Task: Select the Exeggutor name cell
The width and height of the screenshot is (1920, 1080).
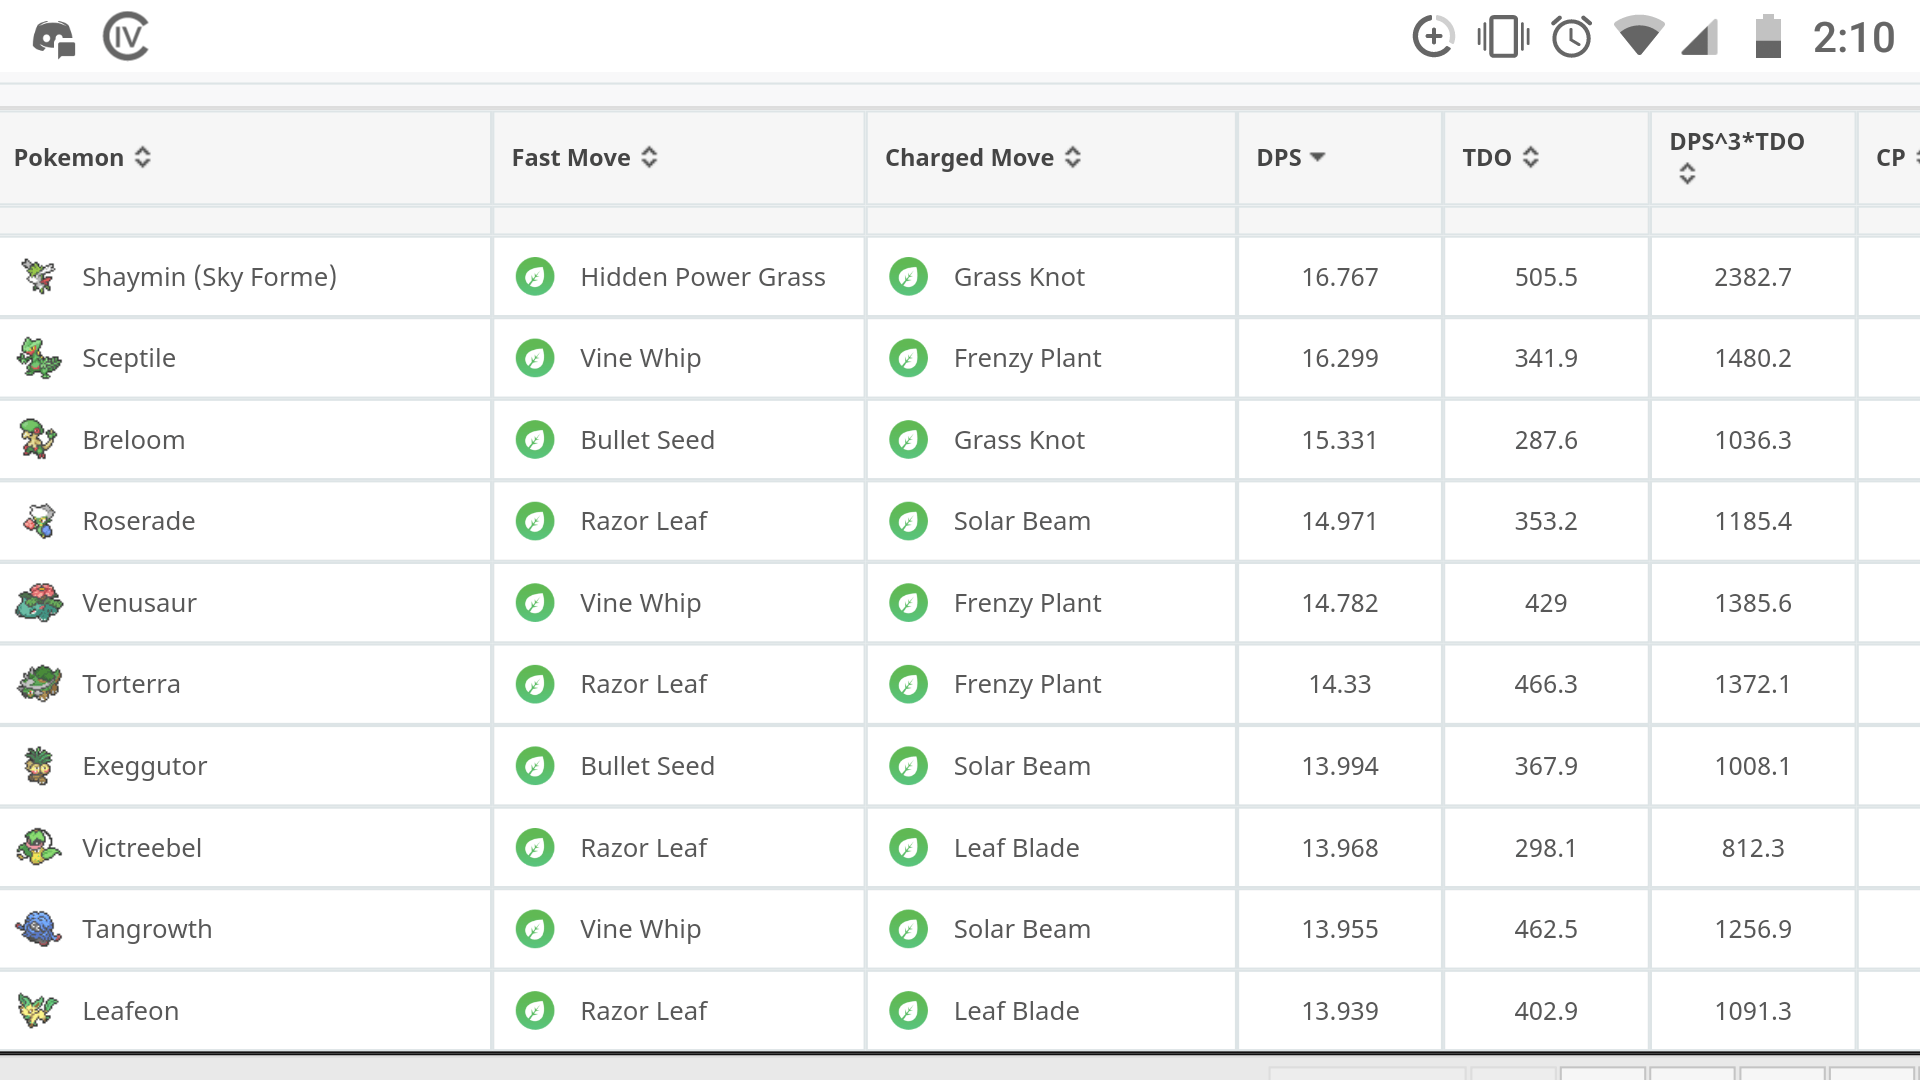Action: (x=144, y=766)
